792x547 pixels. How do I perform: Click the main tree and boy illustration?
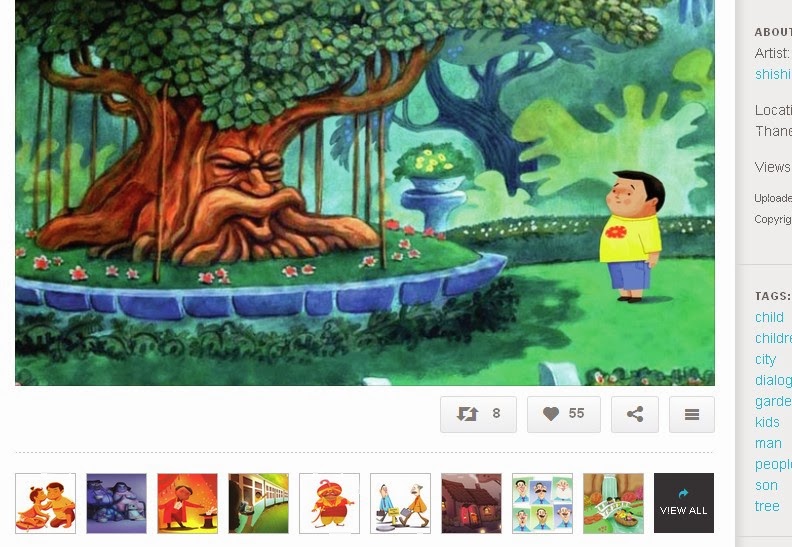[x=365, y=192]
